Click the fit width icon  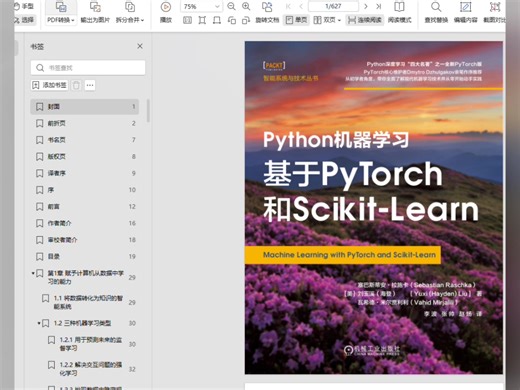pyautogui.click(x=217, y=20)
